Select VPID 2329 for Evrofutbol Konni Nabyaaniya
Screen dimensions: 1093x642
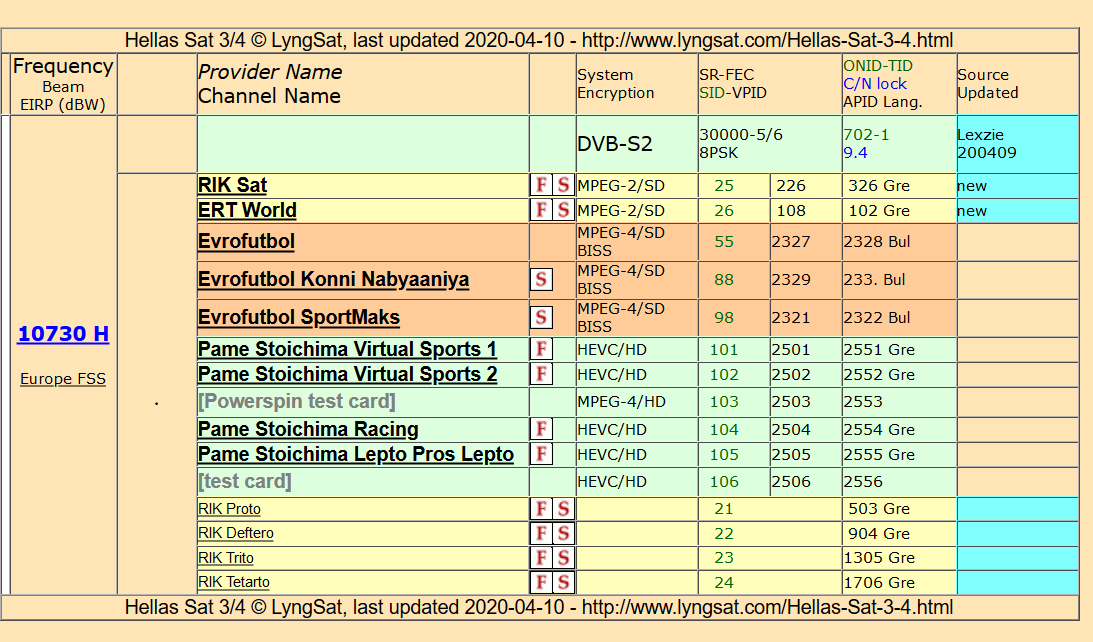click(791, 280)
